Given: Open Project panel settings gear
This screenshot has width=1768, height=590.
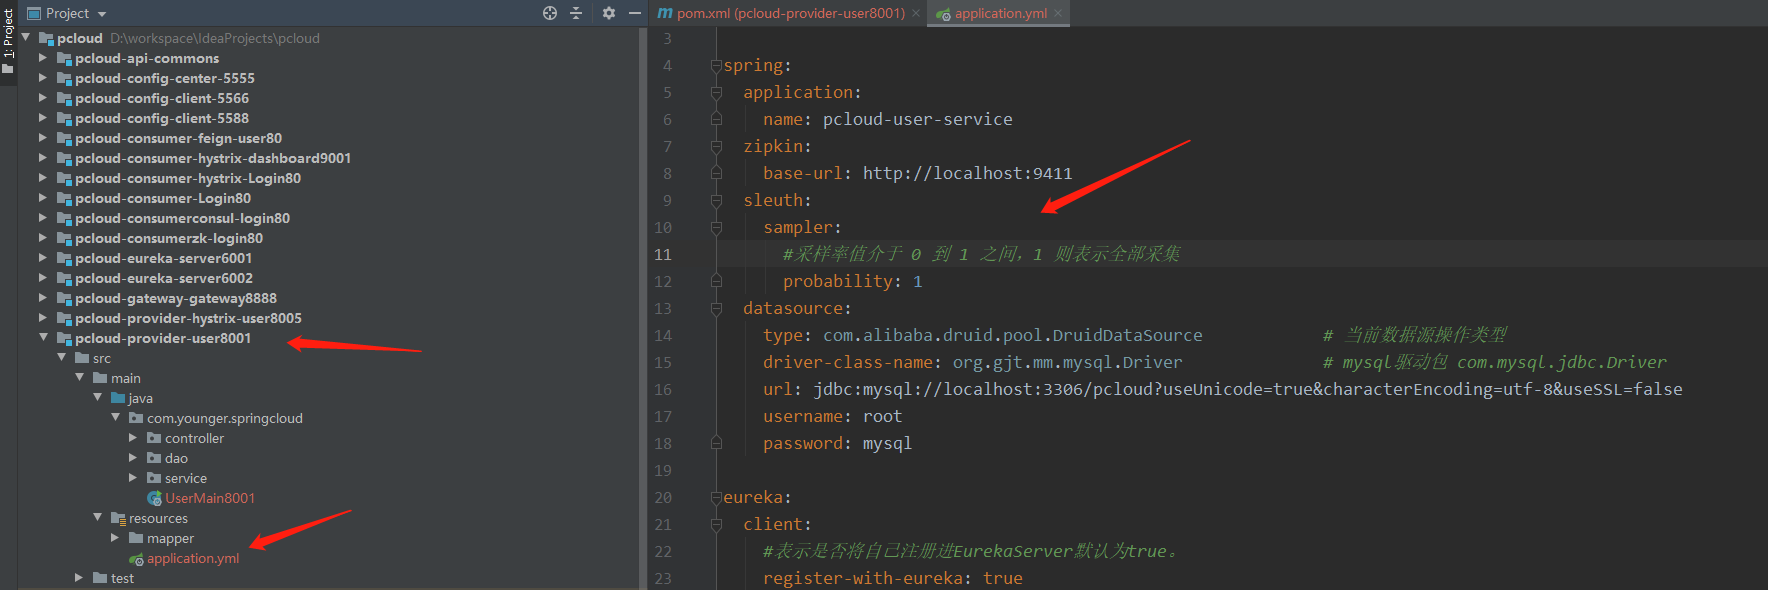Looking at the screenshot, I should [609, 13].
